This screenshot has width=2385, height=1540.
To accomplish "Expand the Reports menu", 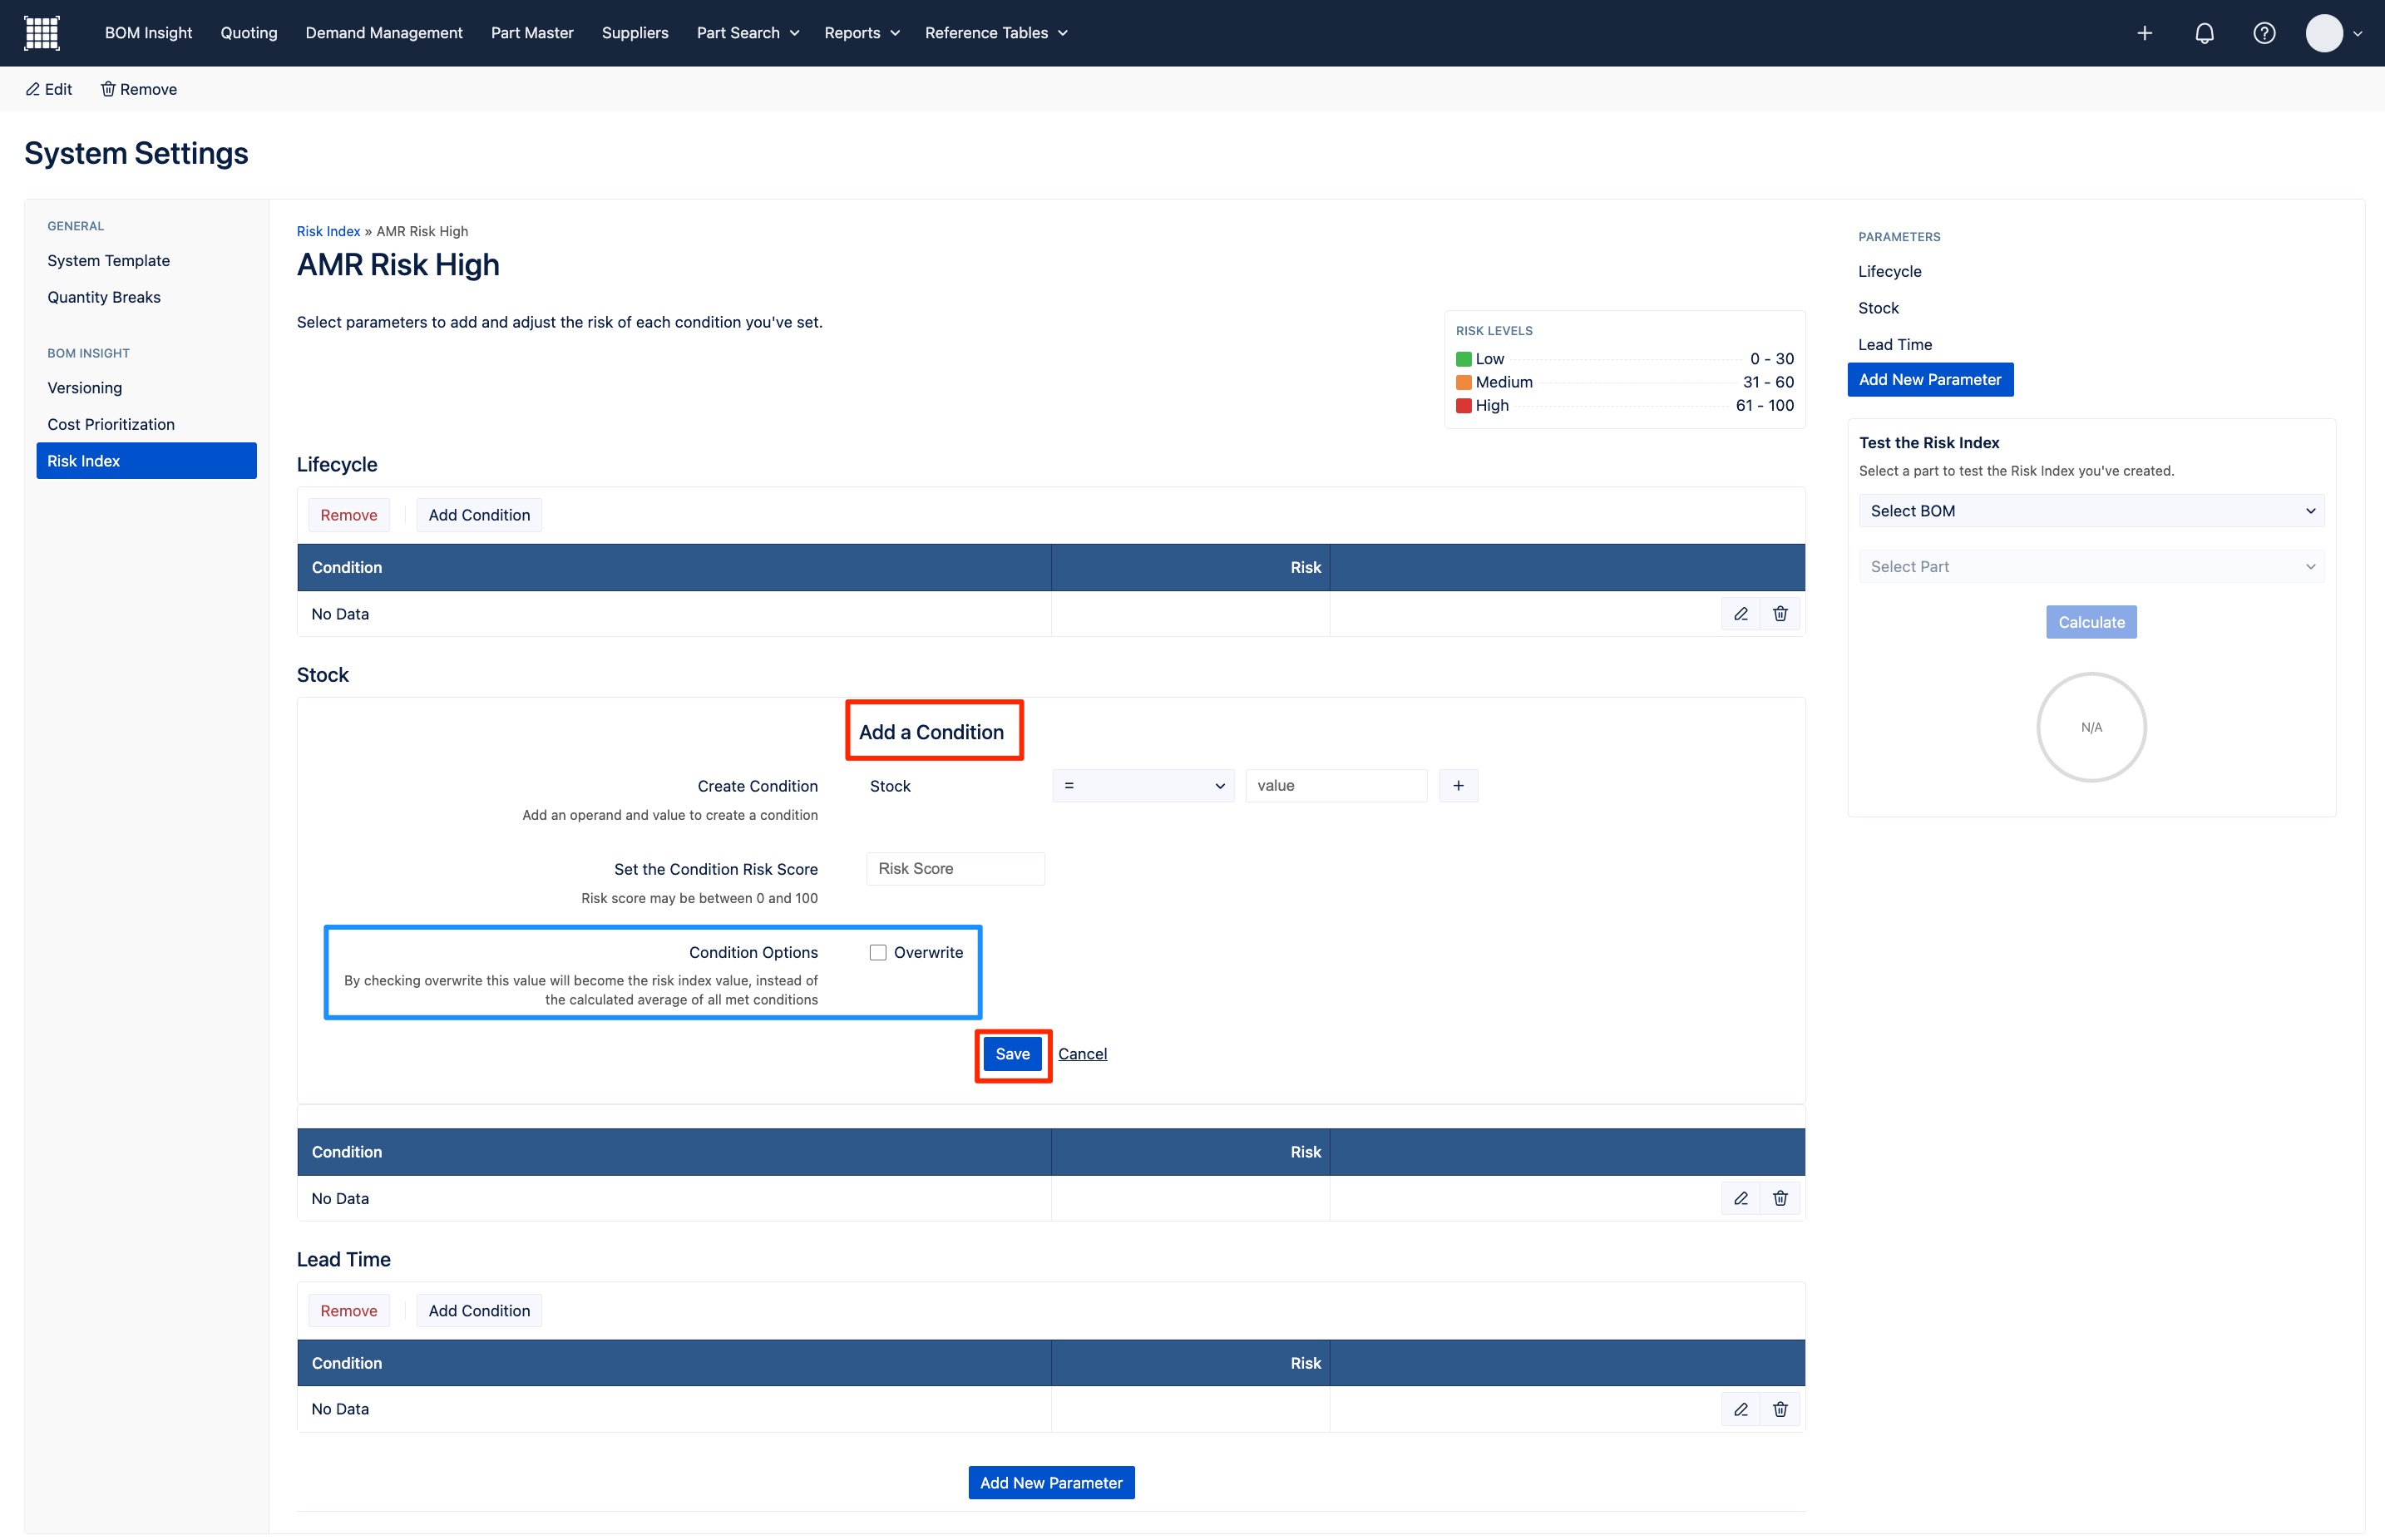I will [x=862, y=33].
